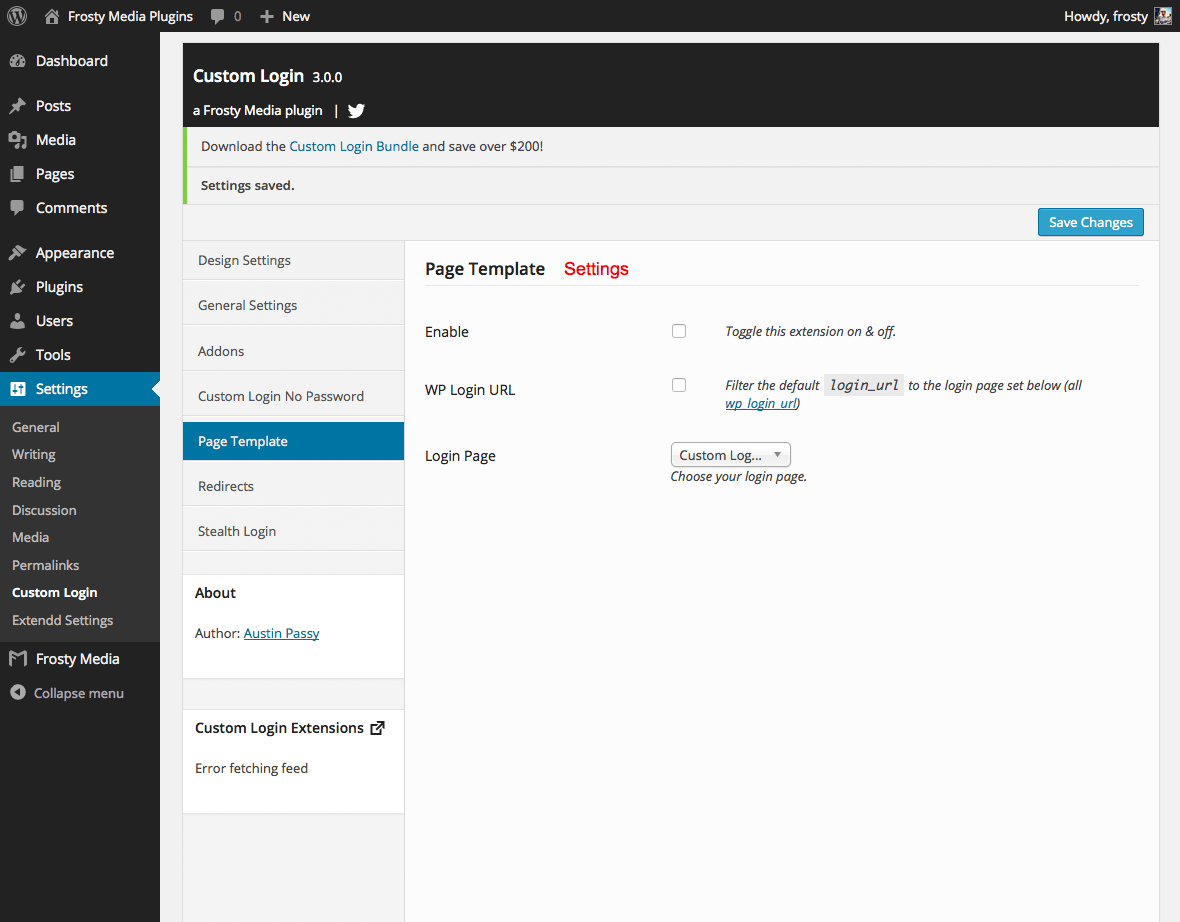Viewport: 1180px width, 922px height.
Task: Click the Dashboard menu label
Action: click(71, 61)
